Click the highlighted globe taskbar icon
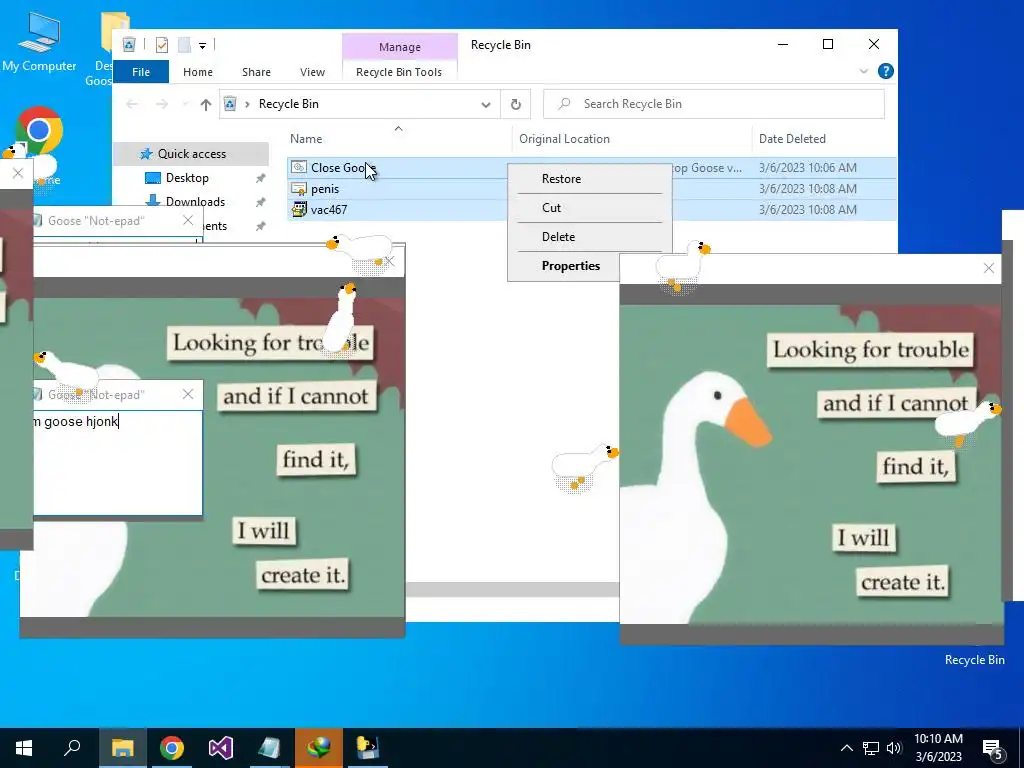The width and height of the screenshot is (1024, 768). point(319,748)
